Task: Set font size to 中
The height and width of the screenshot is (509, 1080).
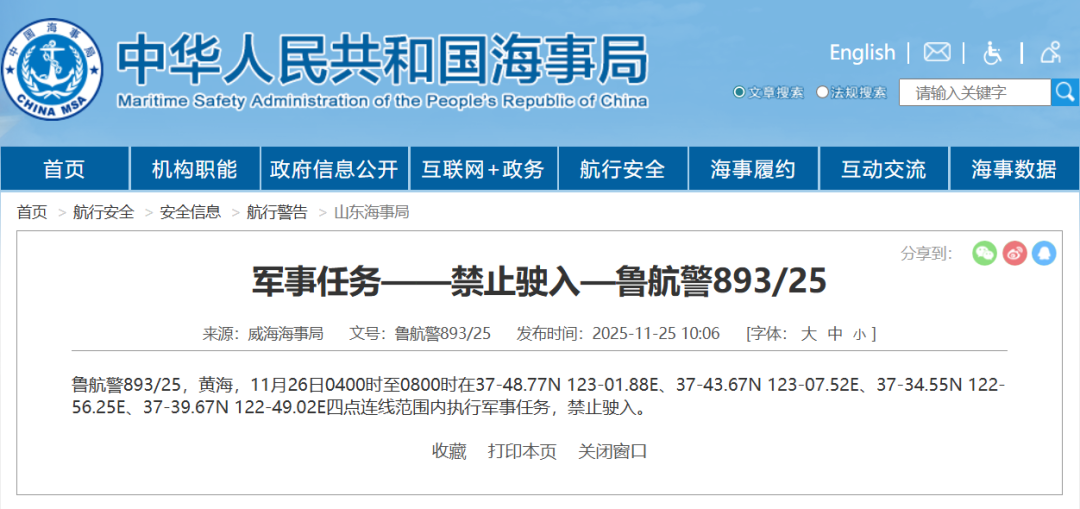Action: (835, 334)
